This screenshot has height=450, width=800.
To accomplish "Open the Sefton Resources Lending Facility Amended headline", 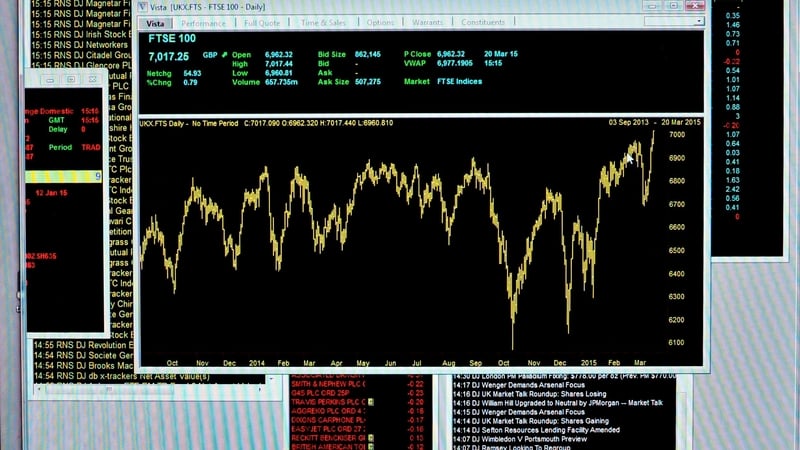I will point(536,430).
